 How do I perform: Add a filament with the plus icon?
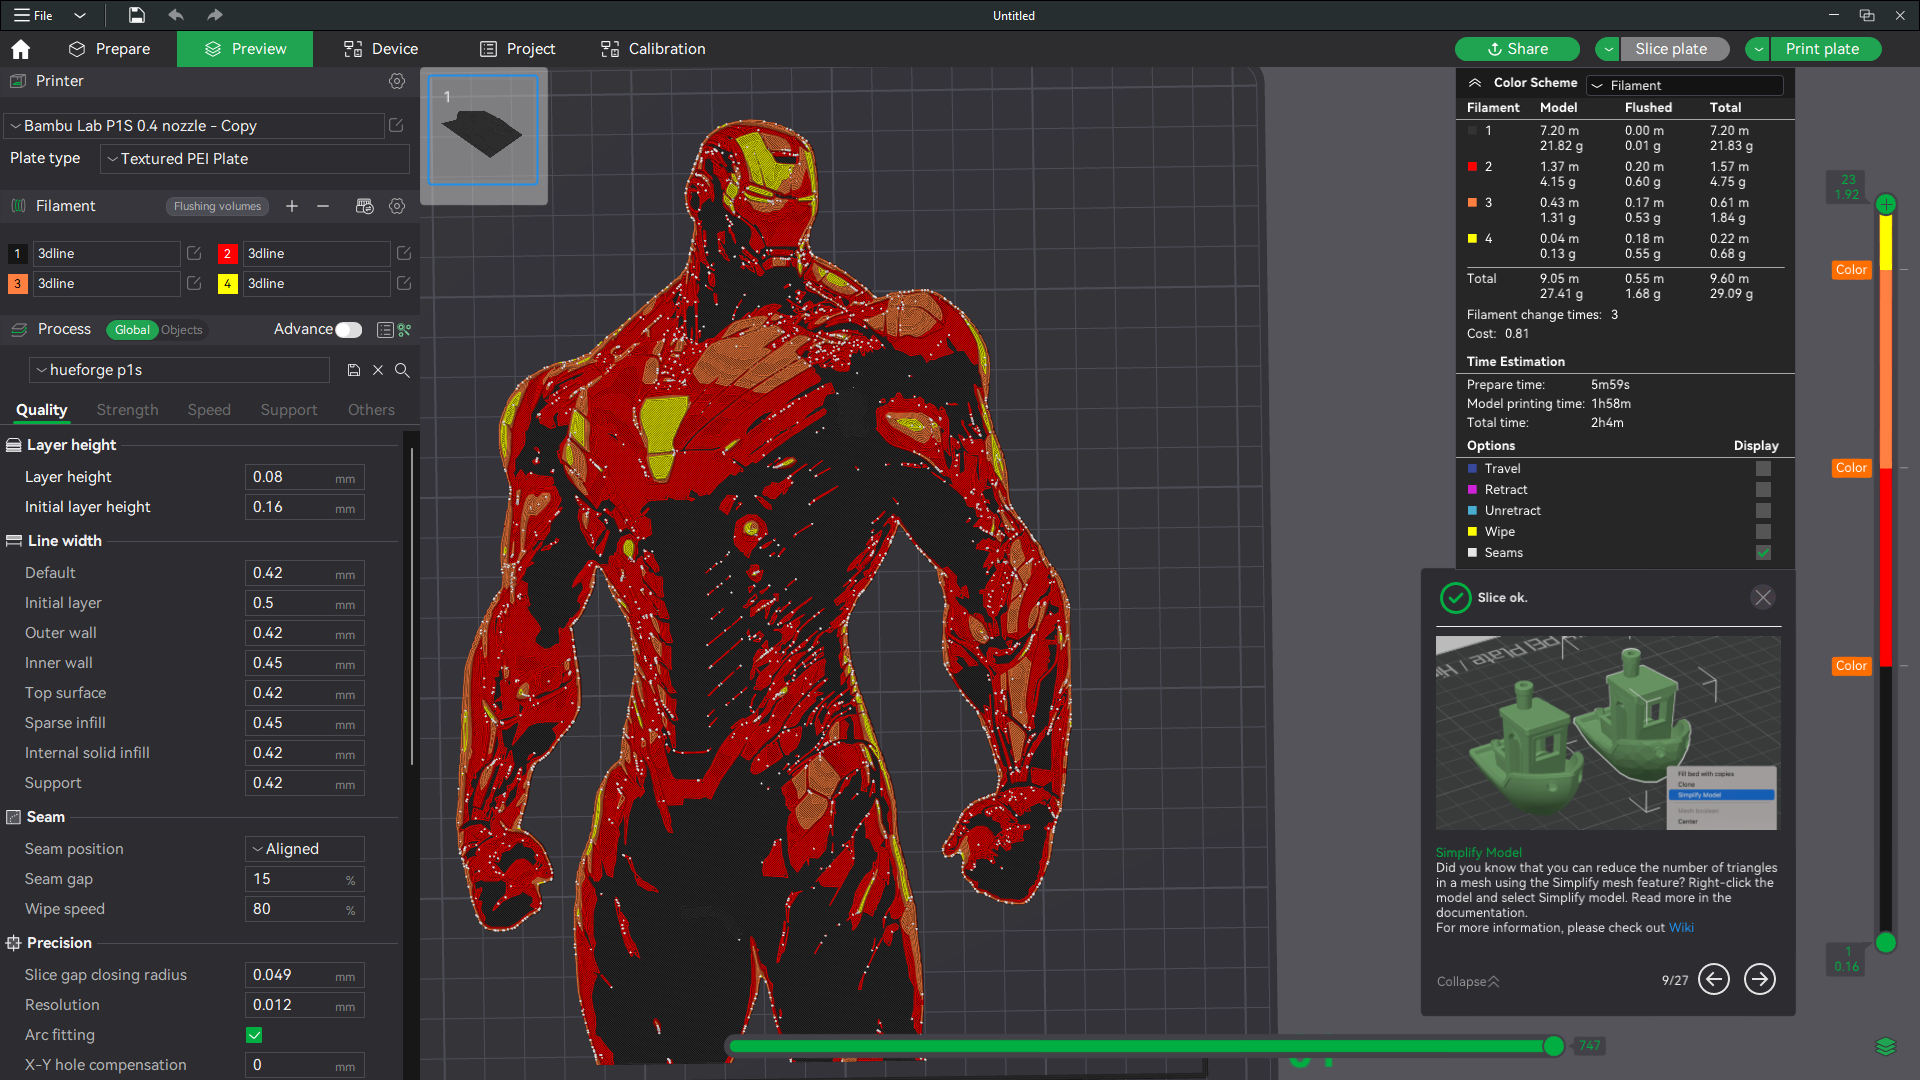[x=292, y=206]
